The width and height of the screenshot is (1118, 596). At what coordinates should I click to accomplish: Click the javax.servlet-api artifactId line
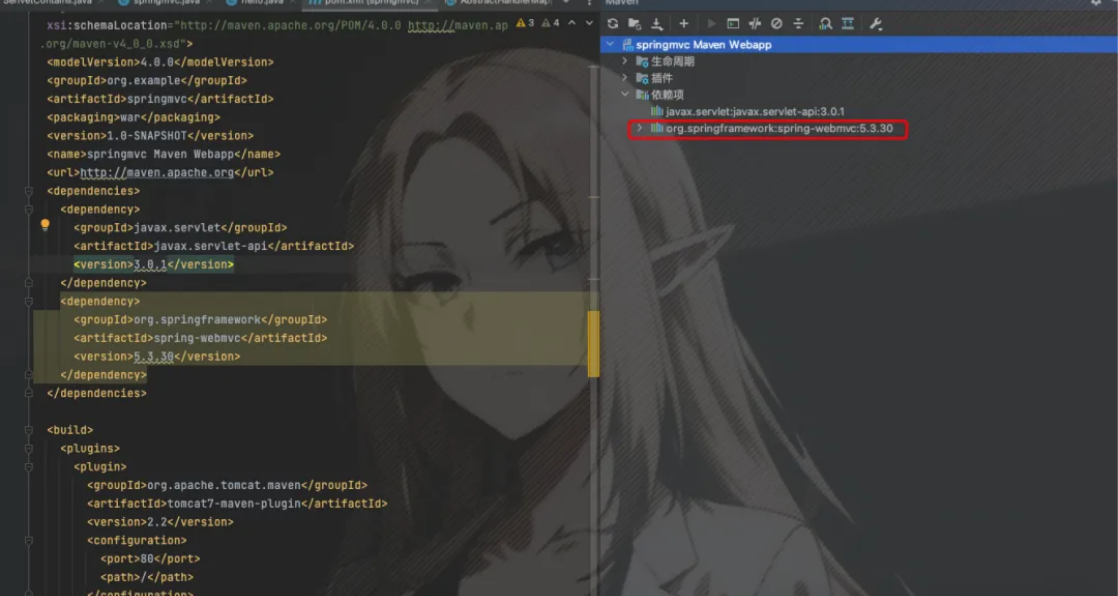coord(214,246)
